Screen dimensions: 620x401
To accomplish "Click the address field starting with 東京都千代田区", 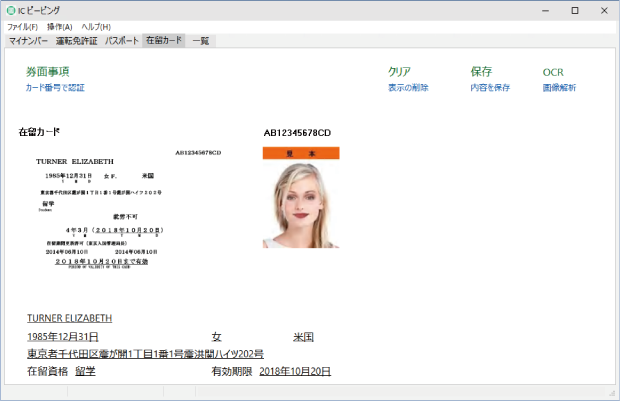I will point(145,354).
